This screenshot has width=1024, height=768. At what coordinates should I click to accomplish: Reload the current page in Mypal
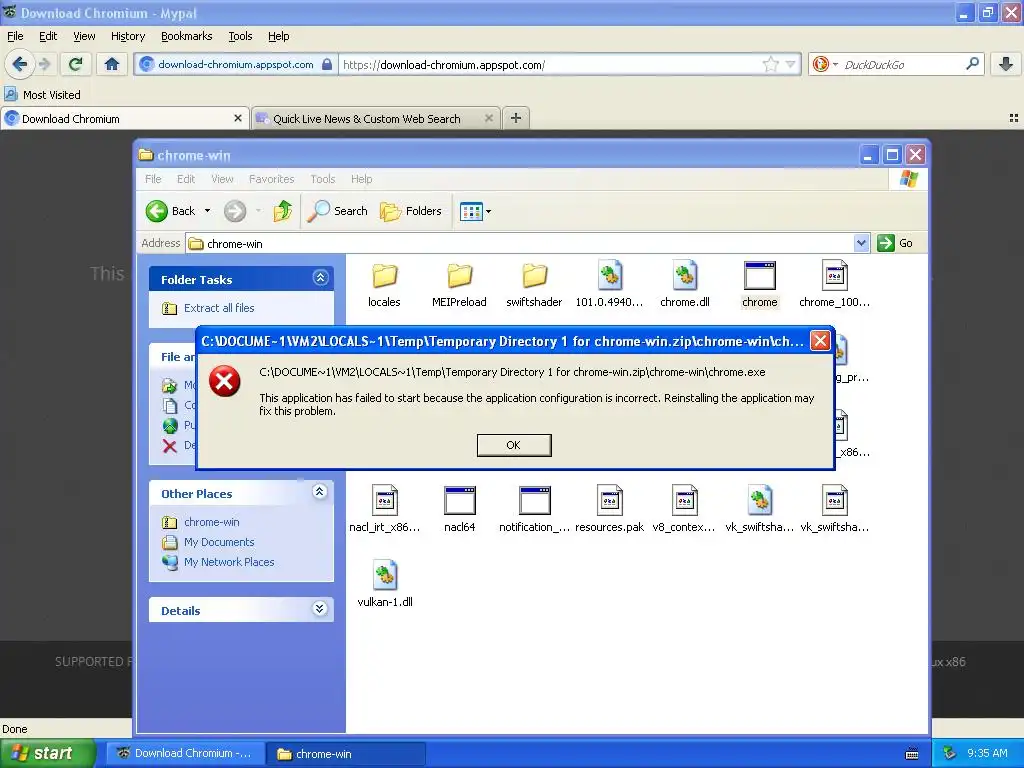click(x=76, y=64)
